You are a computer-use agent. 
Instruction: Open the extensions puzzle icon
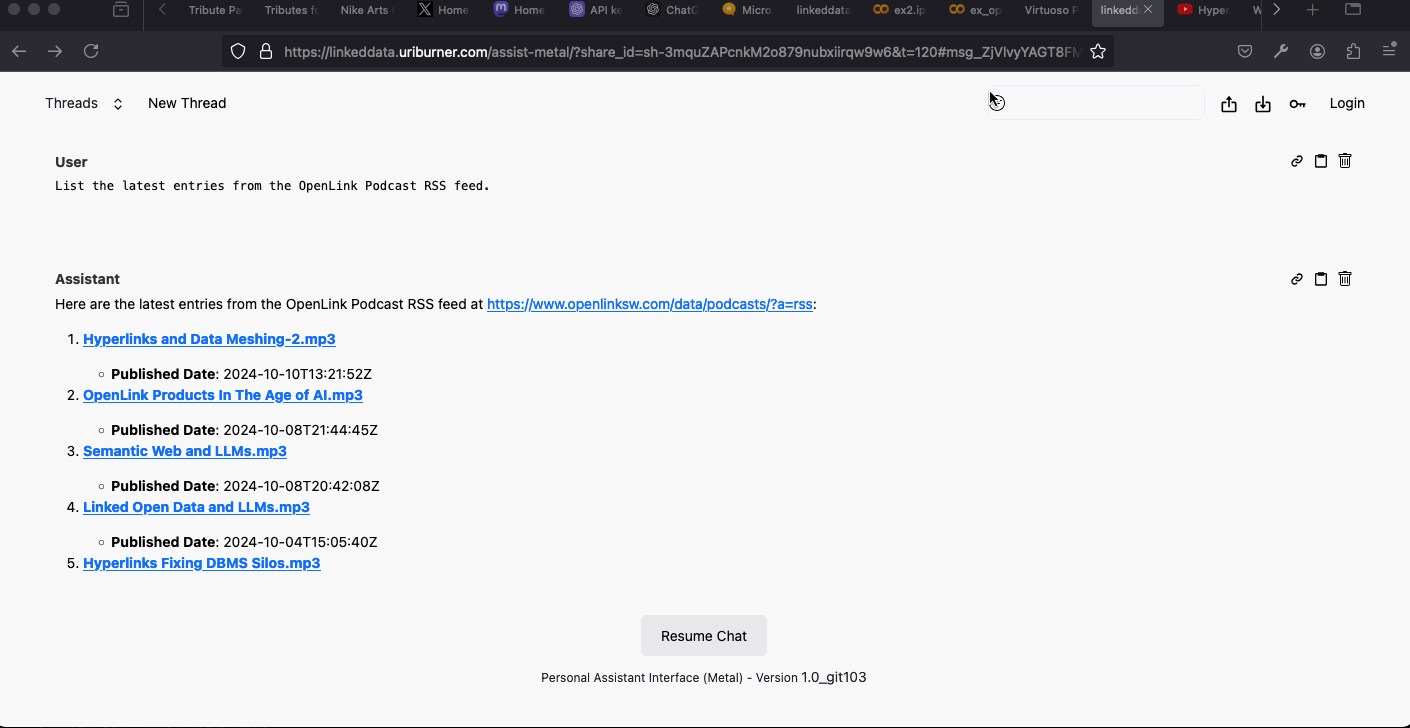[1353, 52]
